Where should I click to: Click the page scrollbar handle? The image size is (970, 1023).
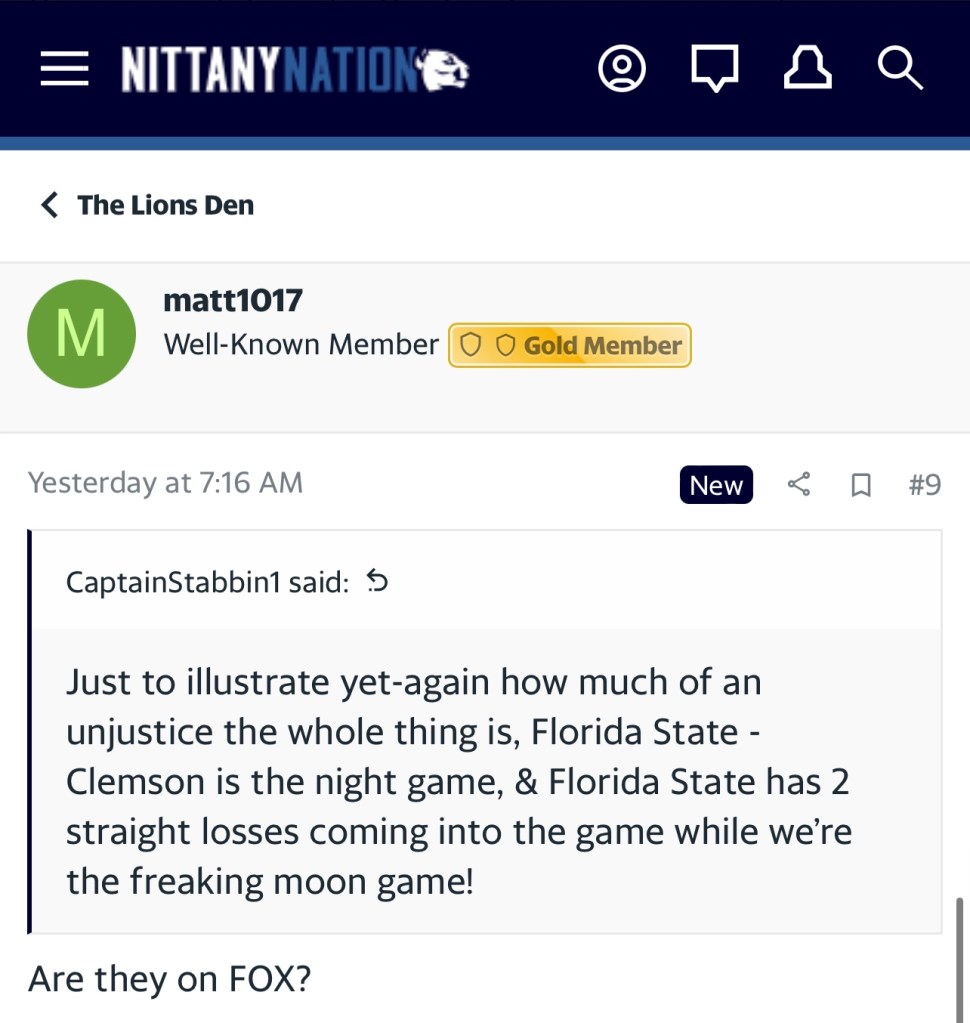pos(961,960)
